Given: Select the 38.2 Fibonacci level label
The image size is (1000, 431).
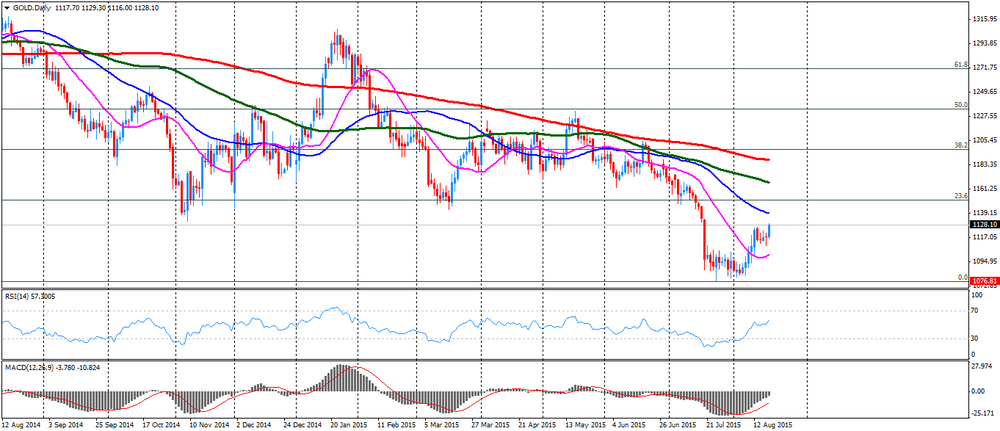Looking at the screenshot, I should click(960, 145).
